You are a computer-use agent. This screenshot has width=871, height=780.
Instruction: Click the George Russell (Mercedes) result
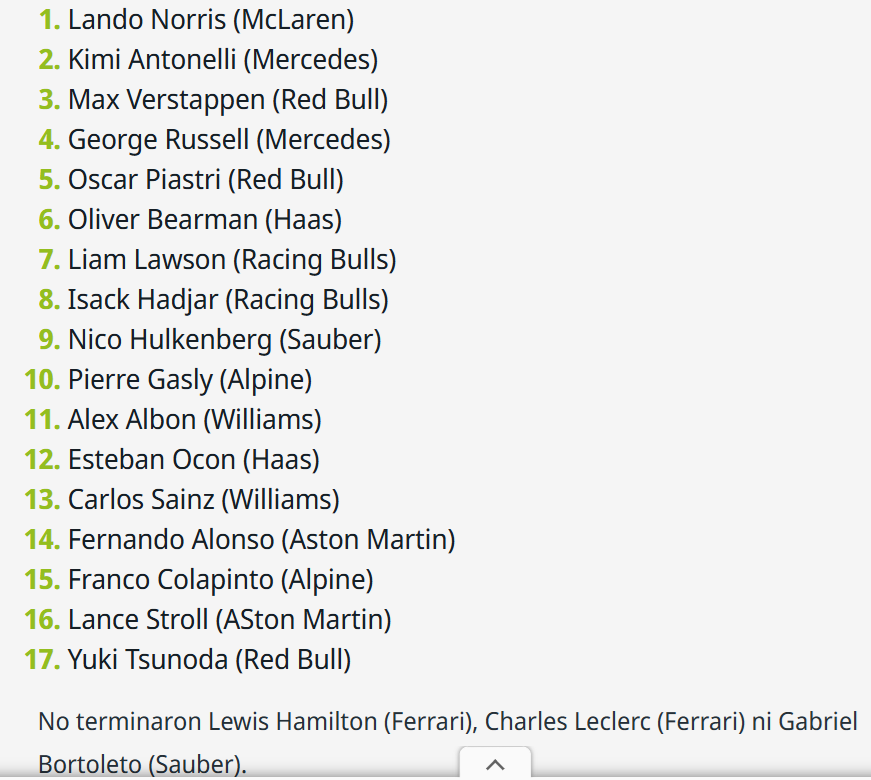tap(229, 139)
